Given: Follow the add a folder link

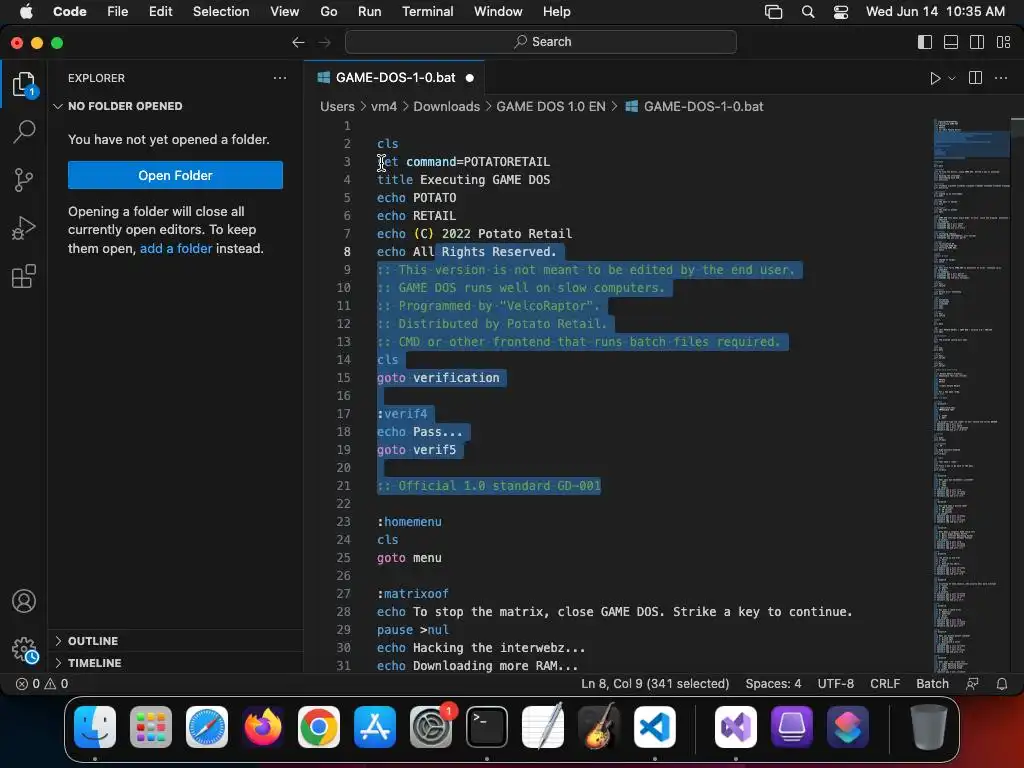Looking at the screenshot, I should [x=176, y=248].
